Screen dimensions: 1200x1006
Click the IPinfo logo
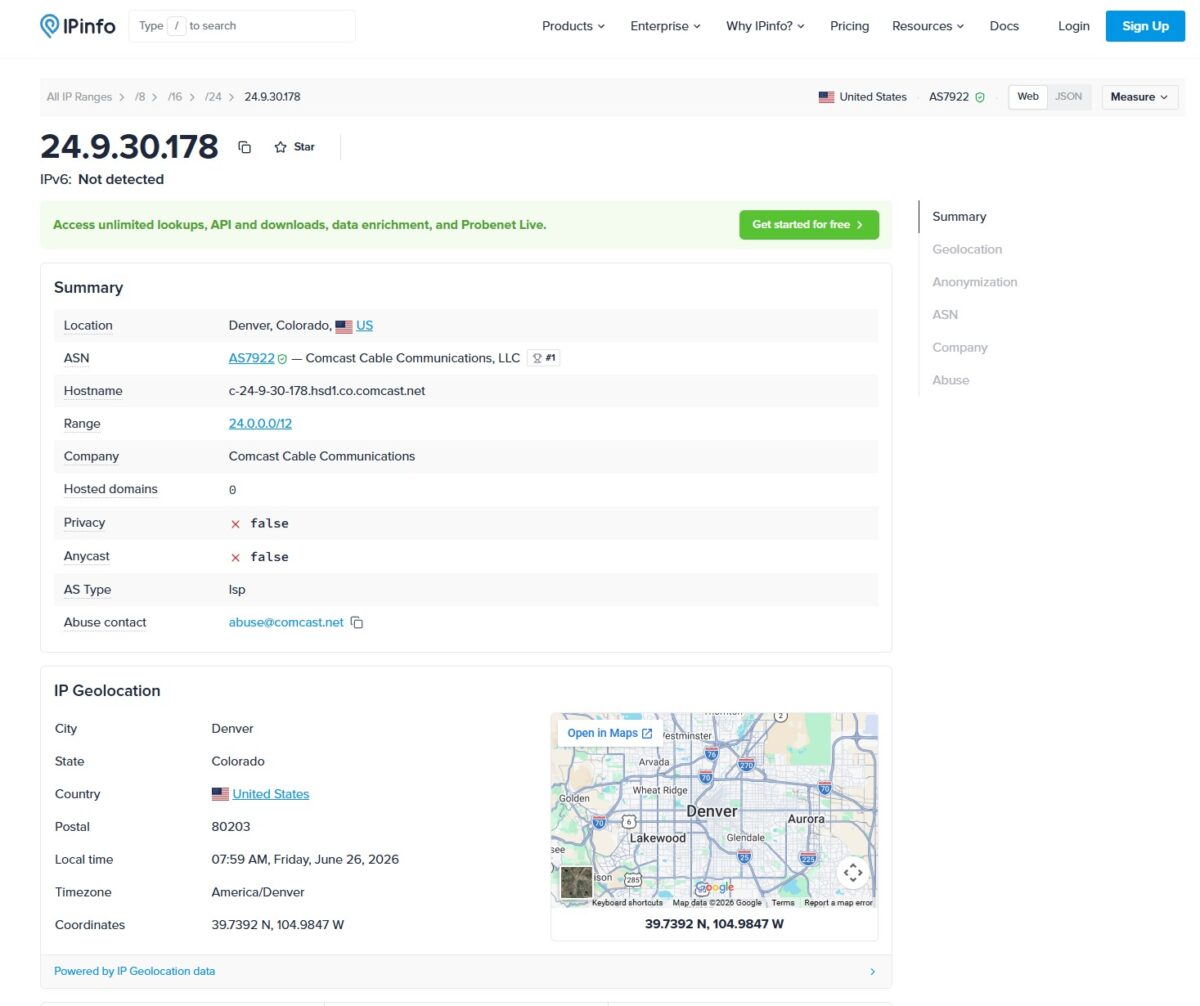[78, 26]
